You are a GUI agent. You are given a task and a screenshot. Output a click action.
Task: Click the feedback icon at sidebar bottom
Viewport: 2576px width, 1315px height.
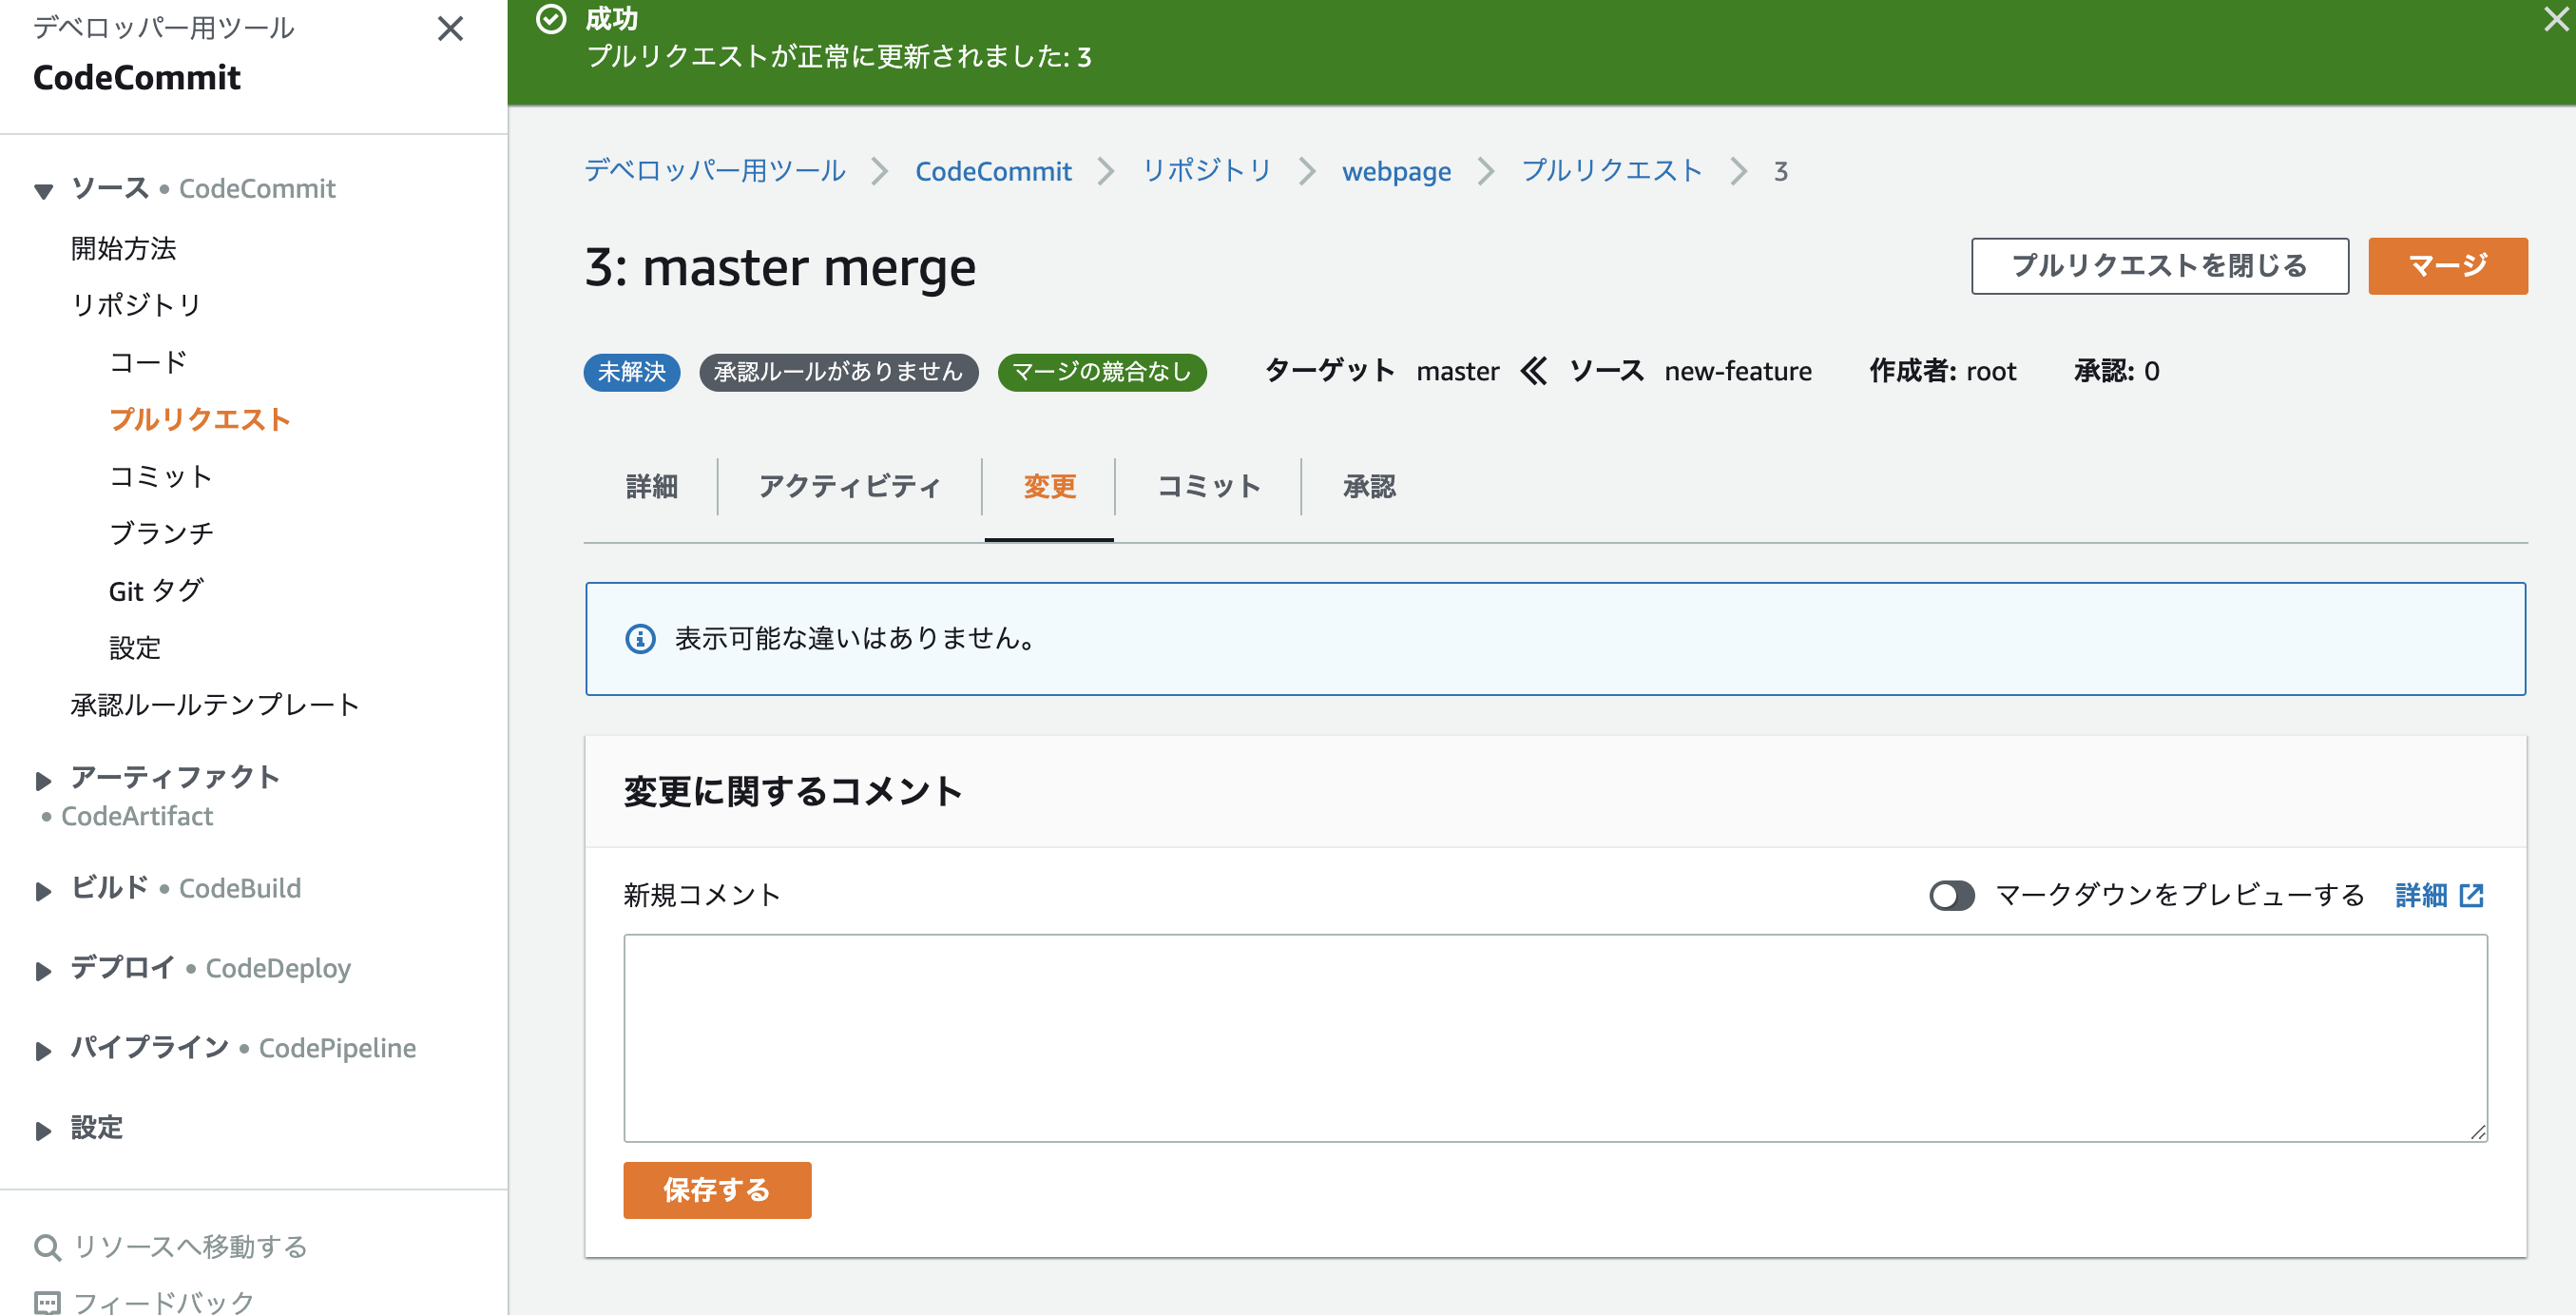click(x=47, y=1303)
